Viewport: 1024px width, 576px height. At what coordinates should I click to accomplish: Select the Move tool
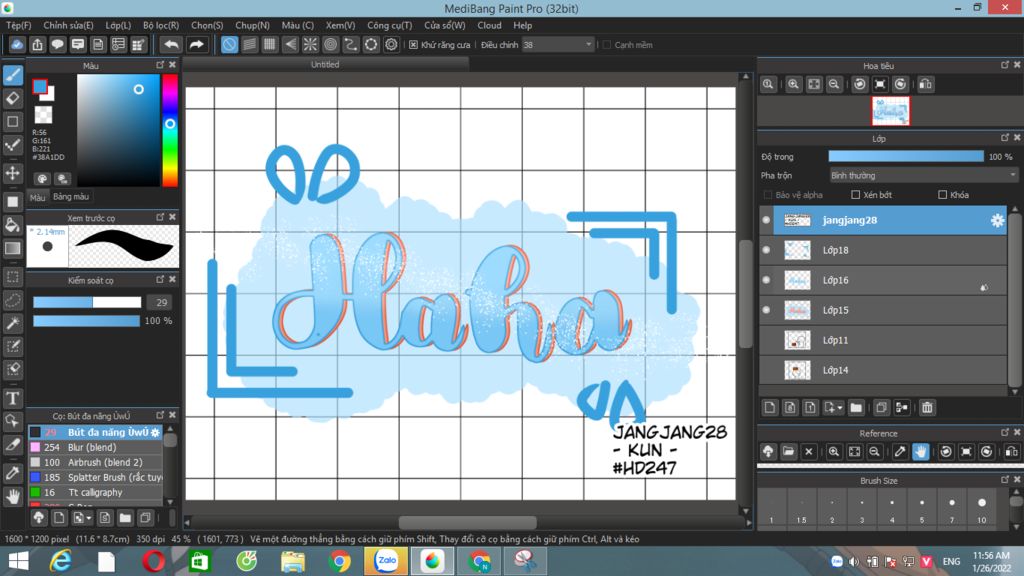pyautogui.click(x=13, y=173)
